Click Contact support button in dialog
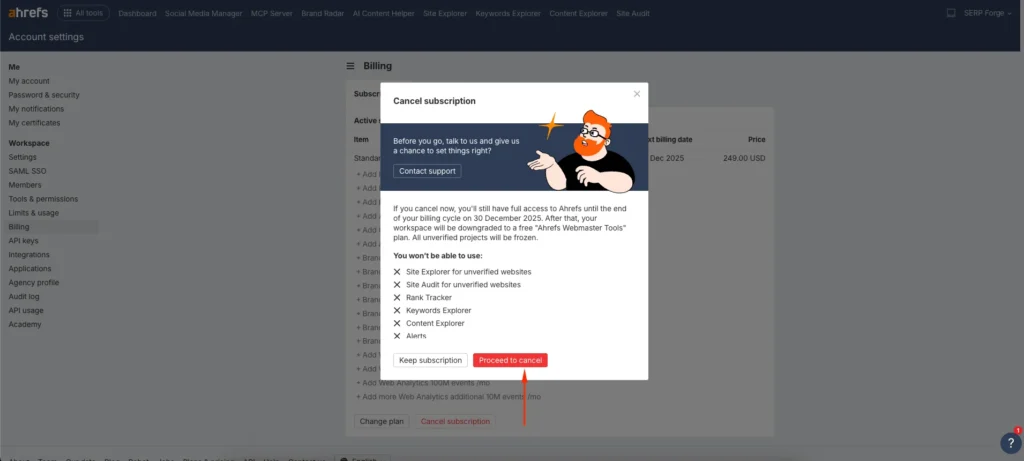 (x=428, y=171)
